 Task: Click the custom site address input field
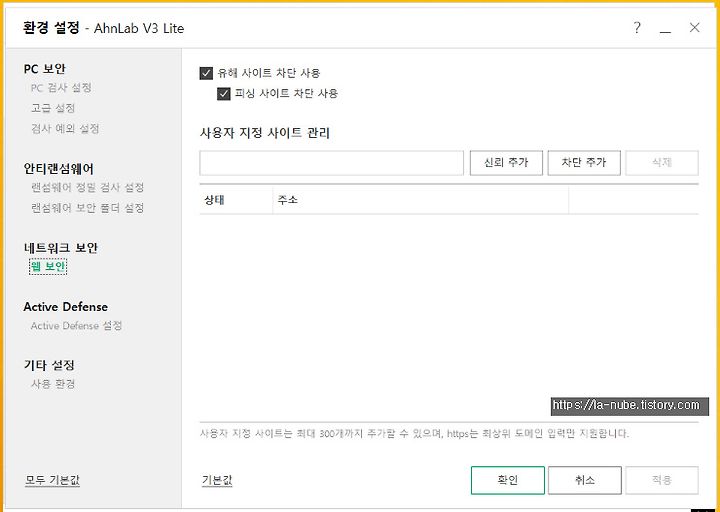pyautogui.click(x=332, y=163)
